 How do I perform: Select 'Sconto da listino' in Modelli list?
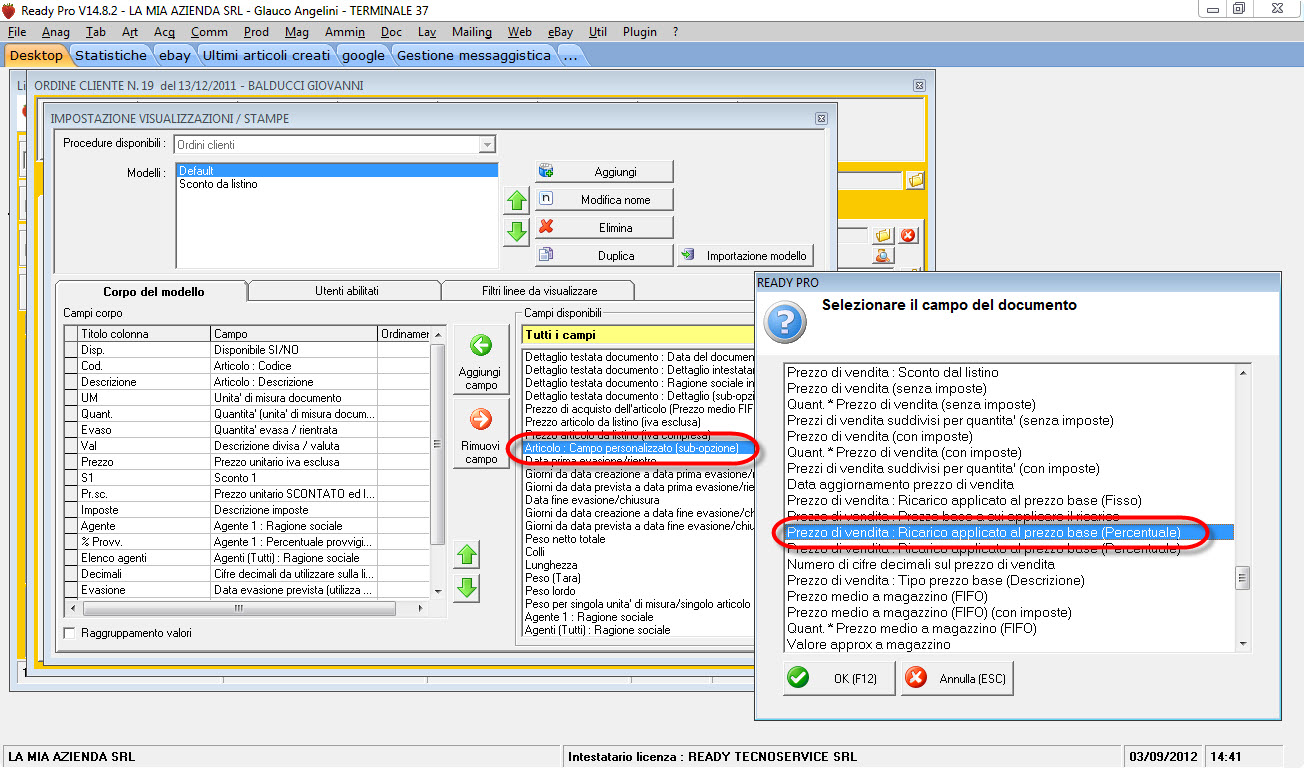click(218, 184)
